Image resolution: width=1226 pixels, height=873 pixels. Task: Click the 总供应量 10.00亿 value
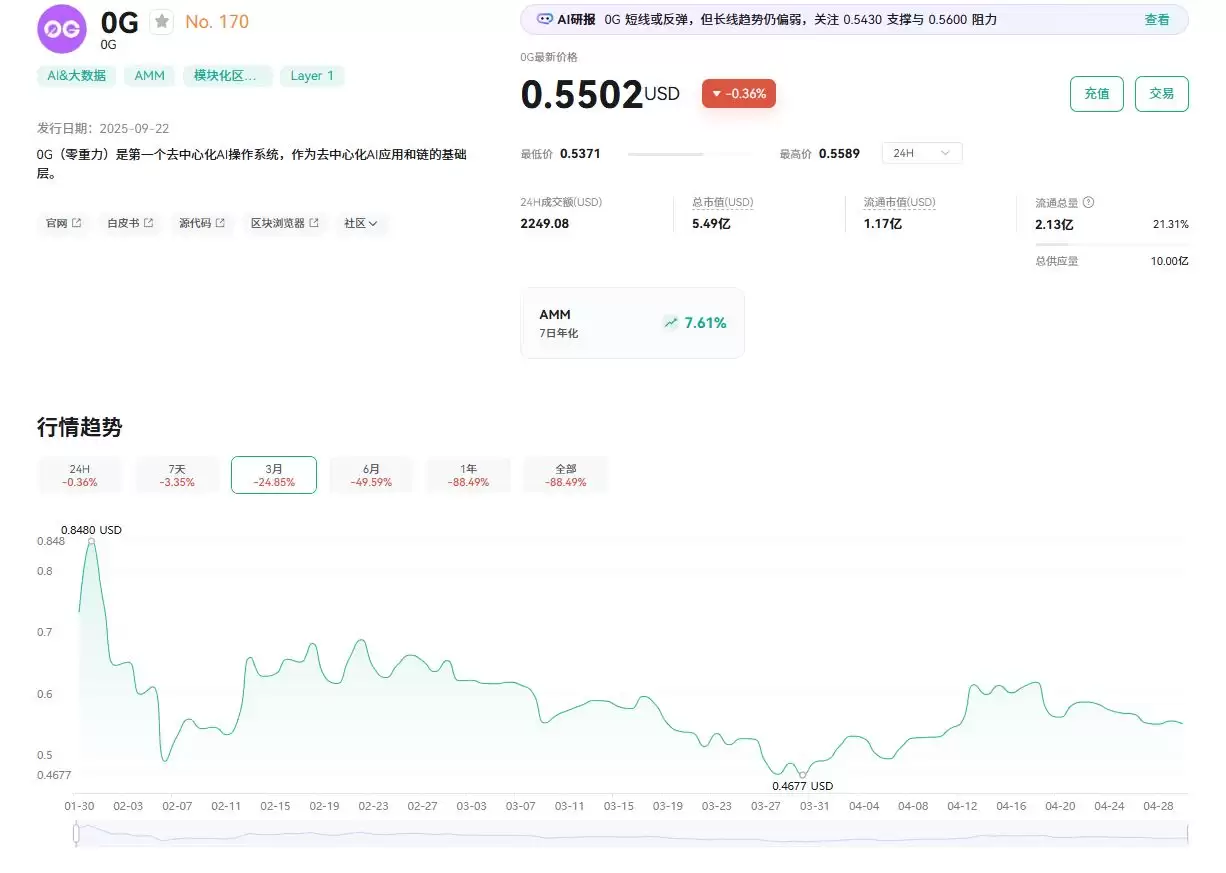tap(1169, 261)
